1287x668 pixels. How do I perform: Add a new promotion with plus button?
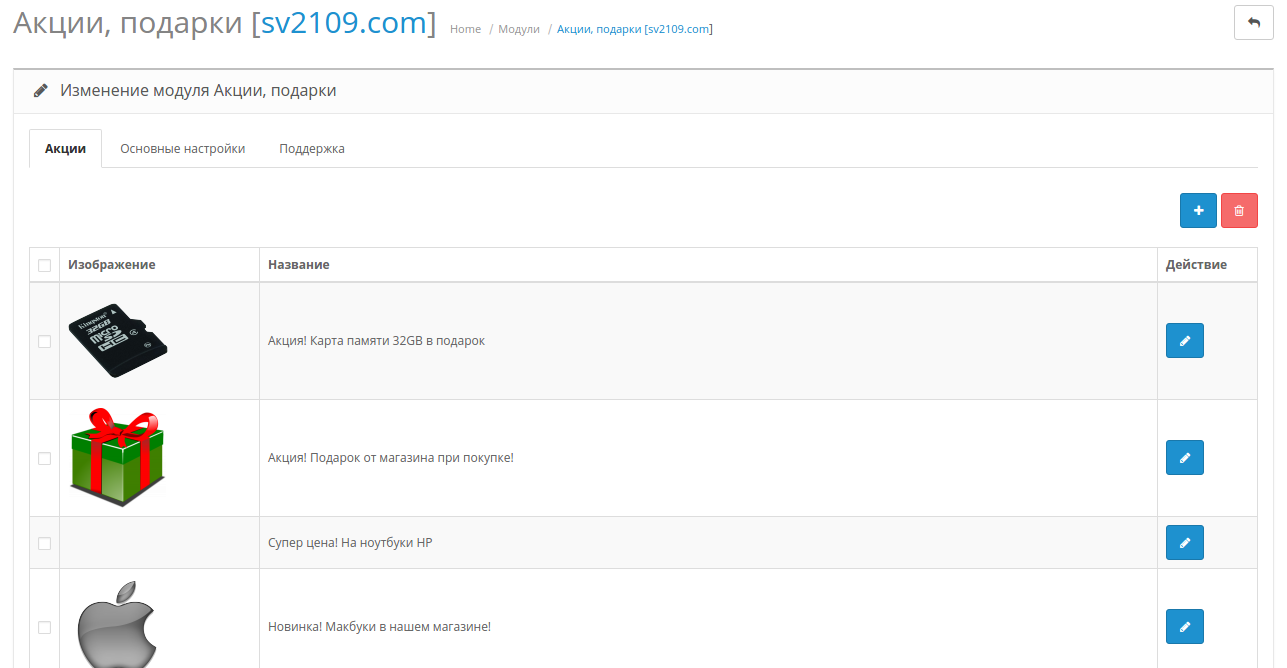(1198, 211)
